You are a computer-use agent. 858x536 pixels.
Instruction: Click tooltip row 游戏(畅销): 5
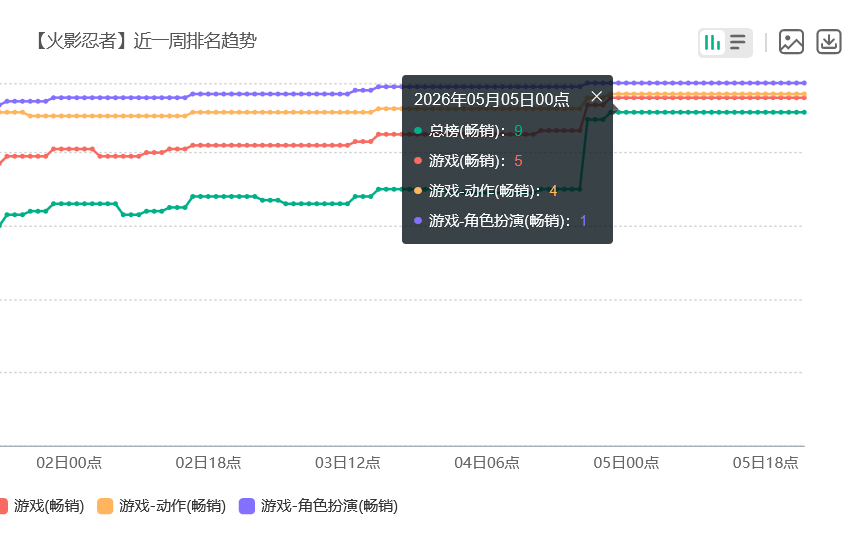[x=468, y=161]
